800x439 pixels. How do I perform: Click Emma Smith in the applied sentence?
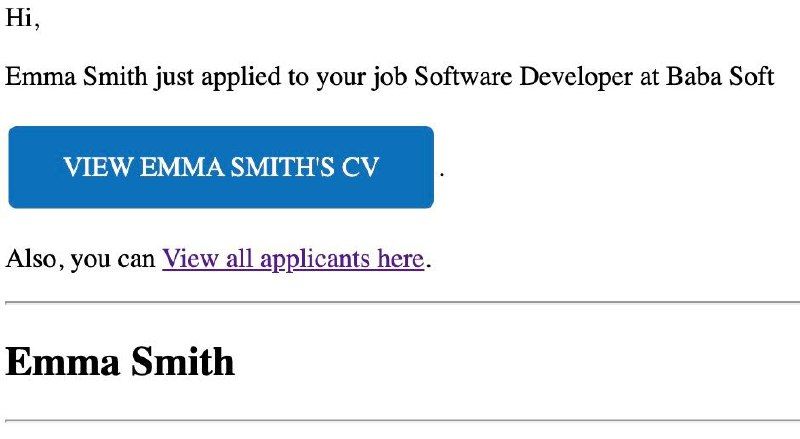click(77, 77)
